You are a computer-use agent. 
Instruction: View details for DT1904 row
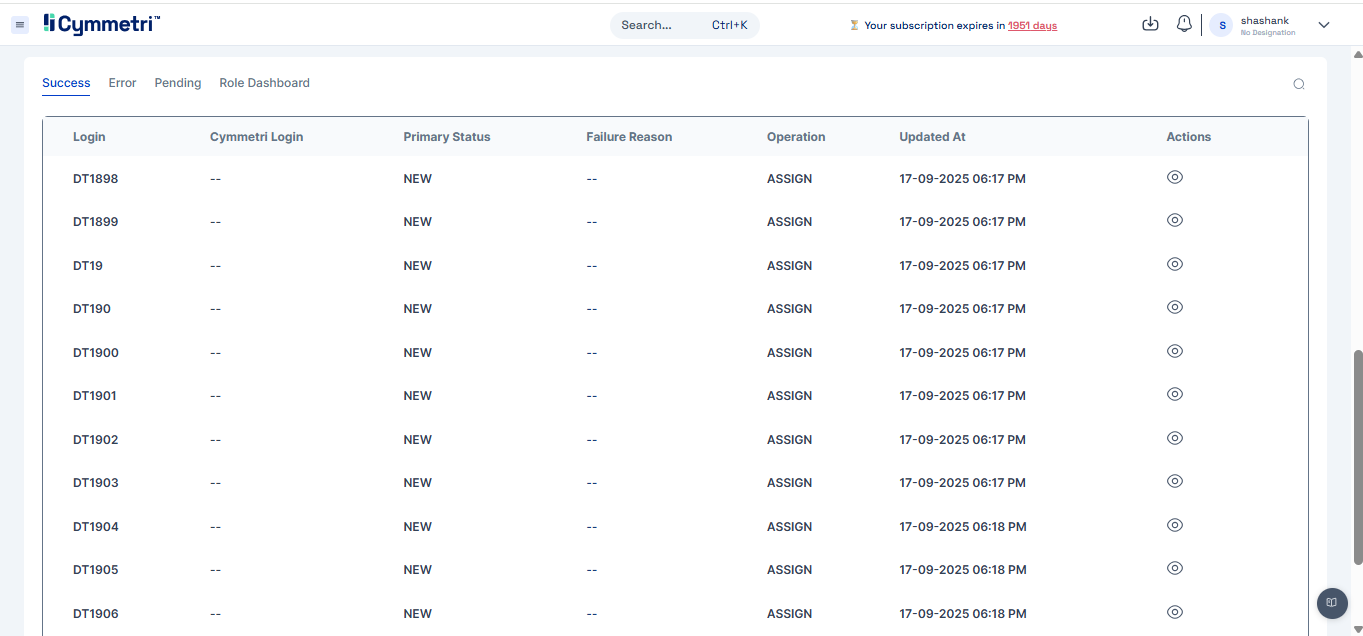pos(1175,525)
